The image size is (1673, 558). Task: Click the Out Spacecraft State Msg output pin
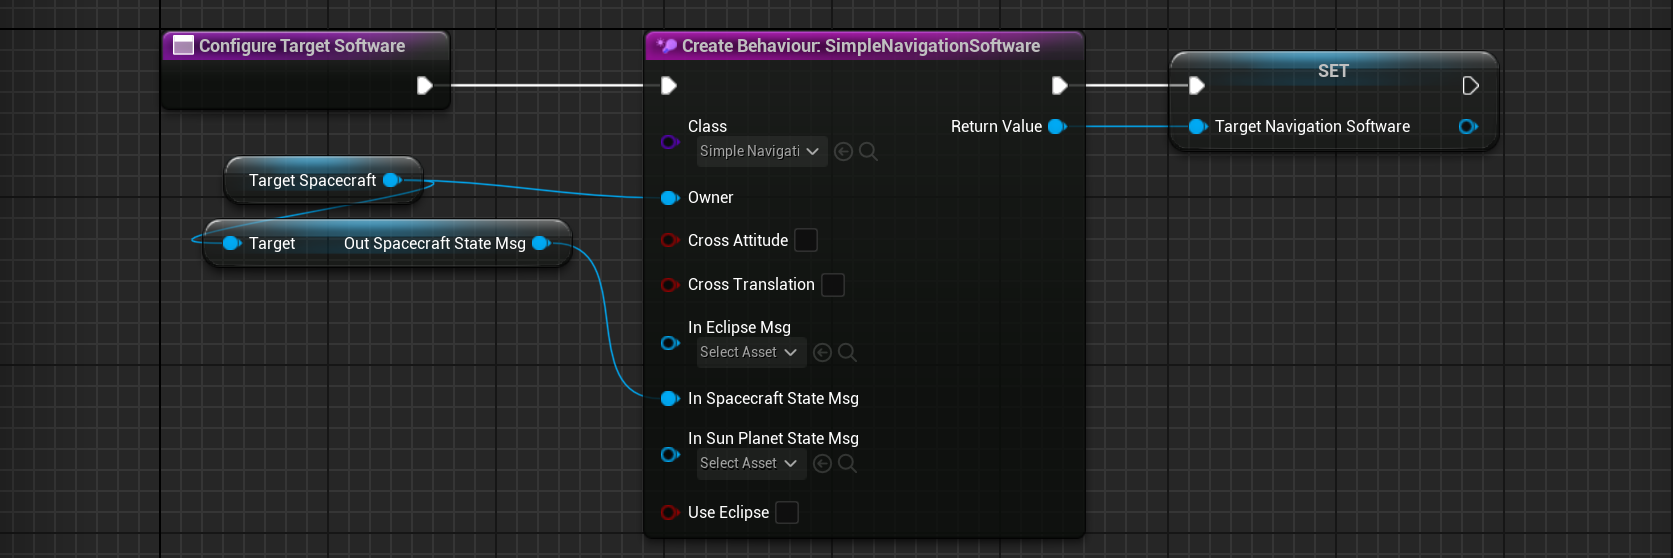[541, 243]
